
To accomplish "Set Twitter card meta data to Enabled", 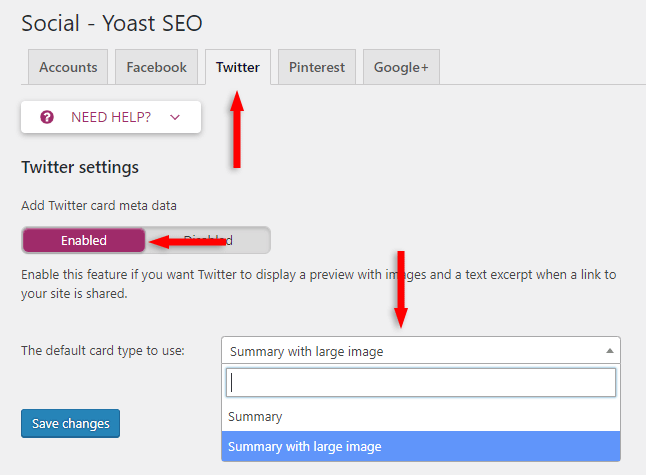I will pyautogui.click(x=84, y=240).
